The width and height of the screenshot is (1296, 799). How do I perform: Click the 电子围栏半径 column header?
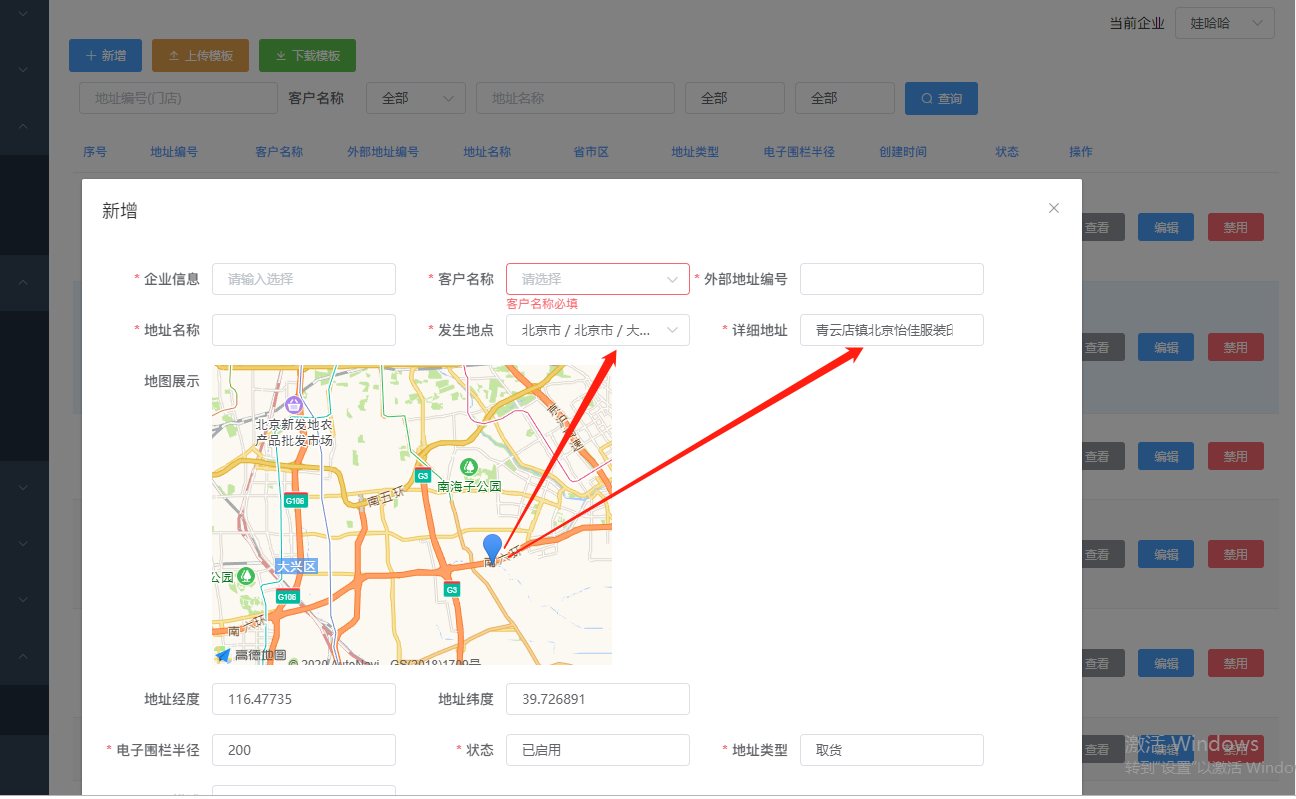coord(799,152)
